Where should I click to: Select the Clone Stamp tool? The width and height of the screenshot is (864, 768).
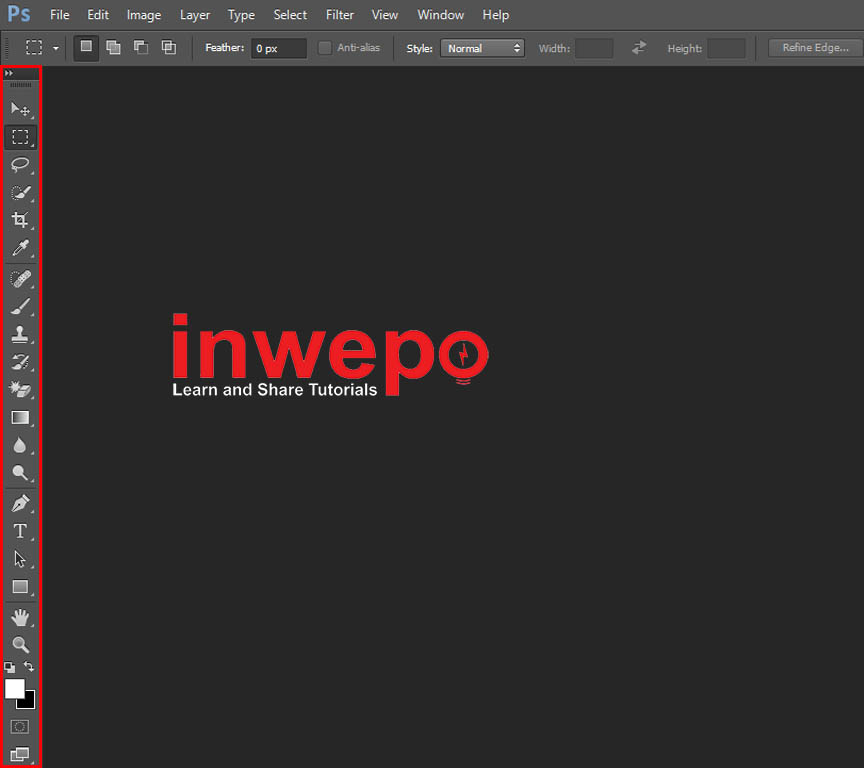(x=20, y=334)
